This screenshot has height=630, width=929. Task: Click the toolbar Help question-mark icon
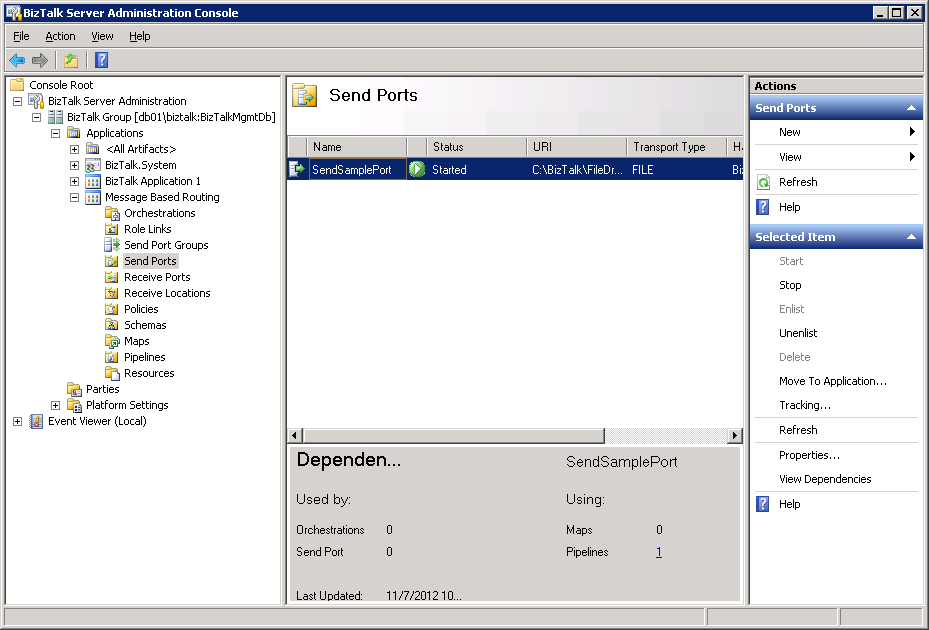point(101,60)
